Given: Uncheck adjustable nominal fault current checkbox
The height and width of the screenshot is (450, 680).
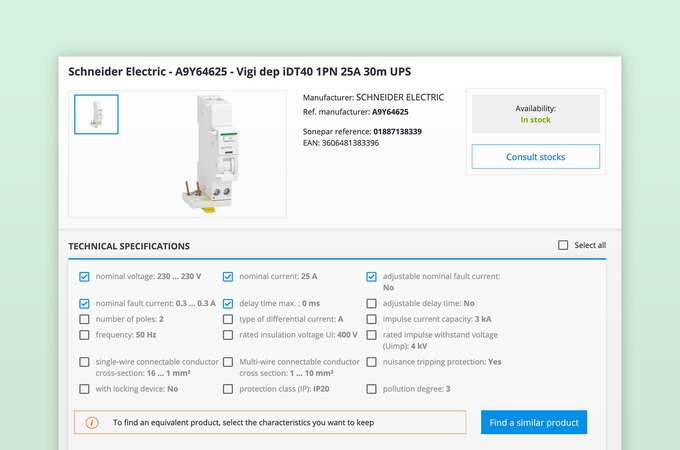Looking at the screenshot, I should coord(371,277).
